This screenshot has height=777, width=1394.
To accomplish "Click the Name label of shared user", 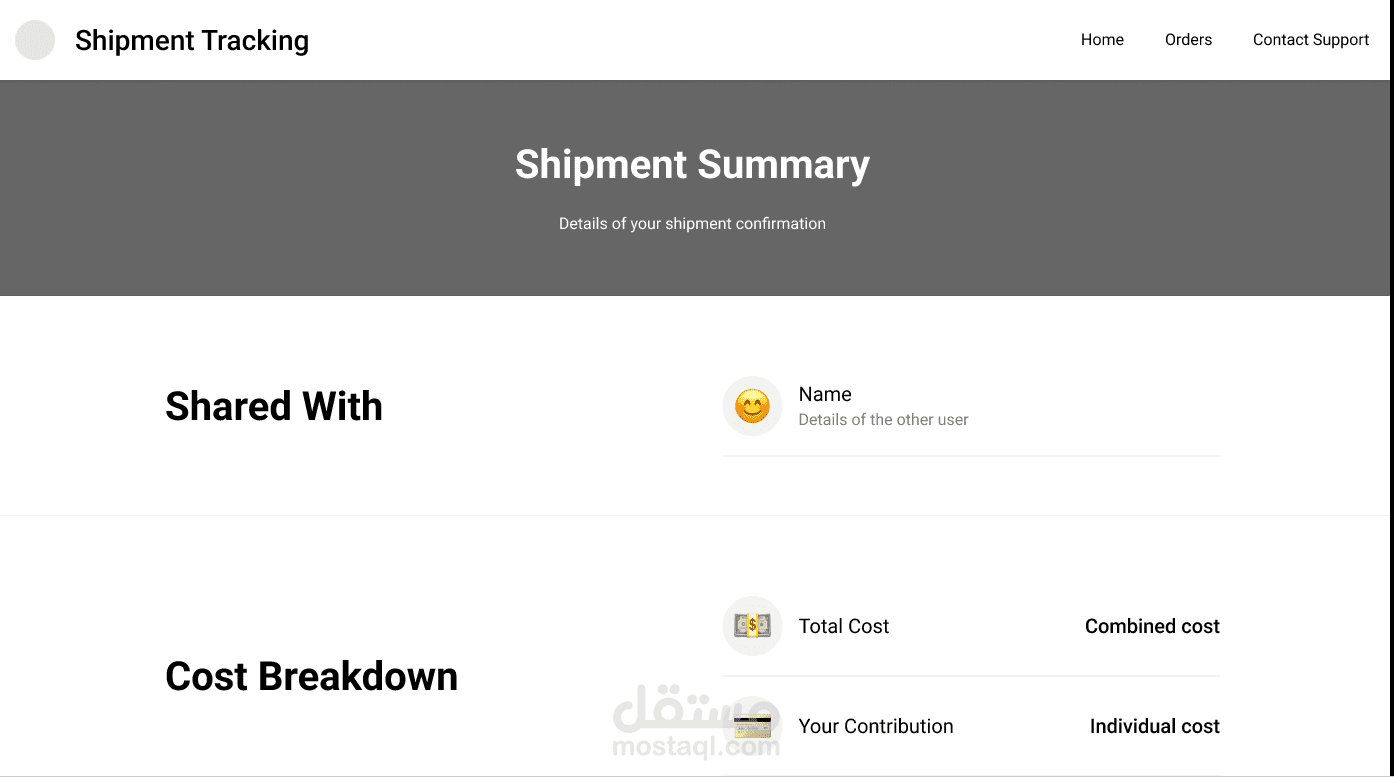I will point(825,394).
